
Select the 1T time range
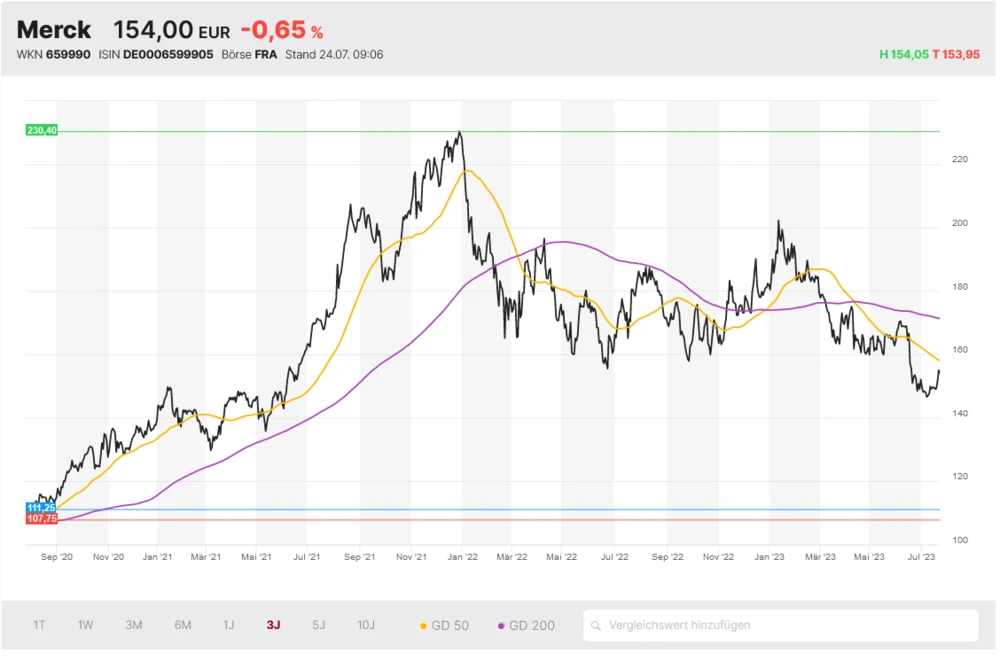pyautogui.click(x=39, y=625)
